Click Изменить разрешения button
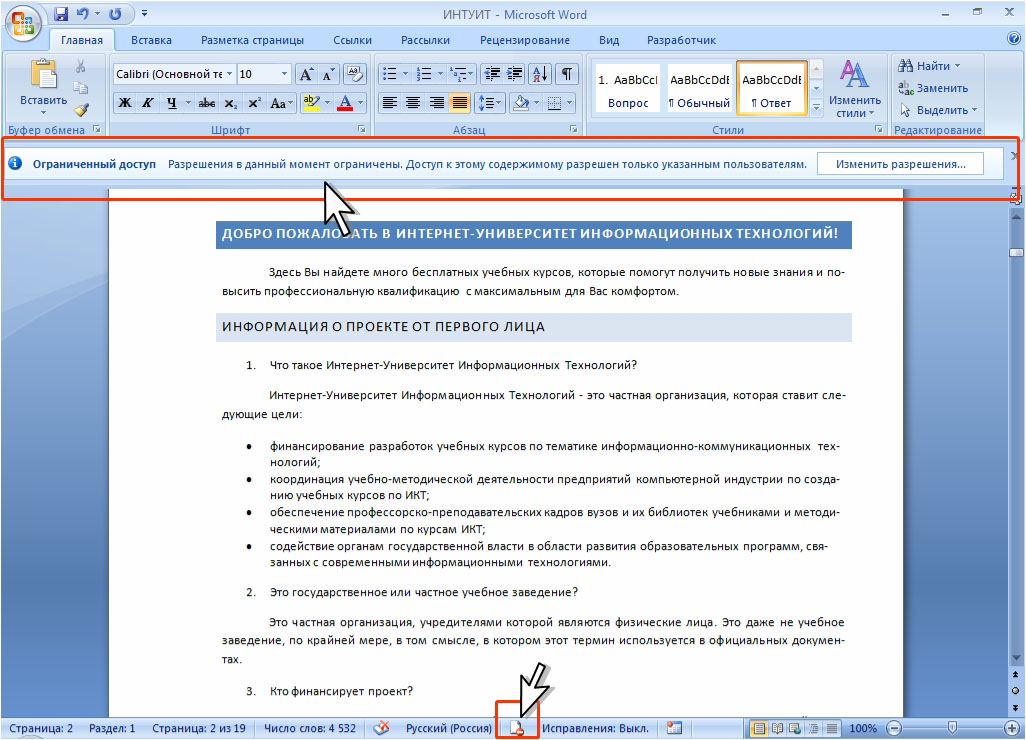Image resolution: width=1026 pixels, height=740 pixels. pyautogui.click(x=900, y=164)
